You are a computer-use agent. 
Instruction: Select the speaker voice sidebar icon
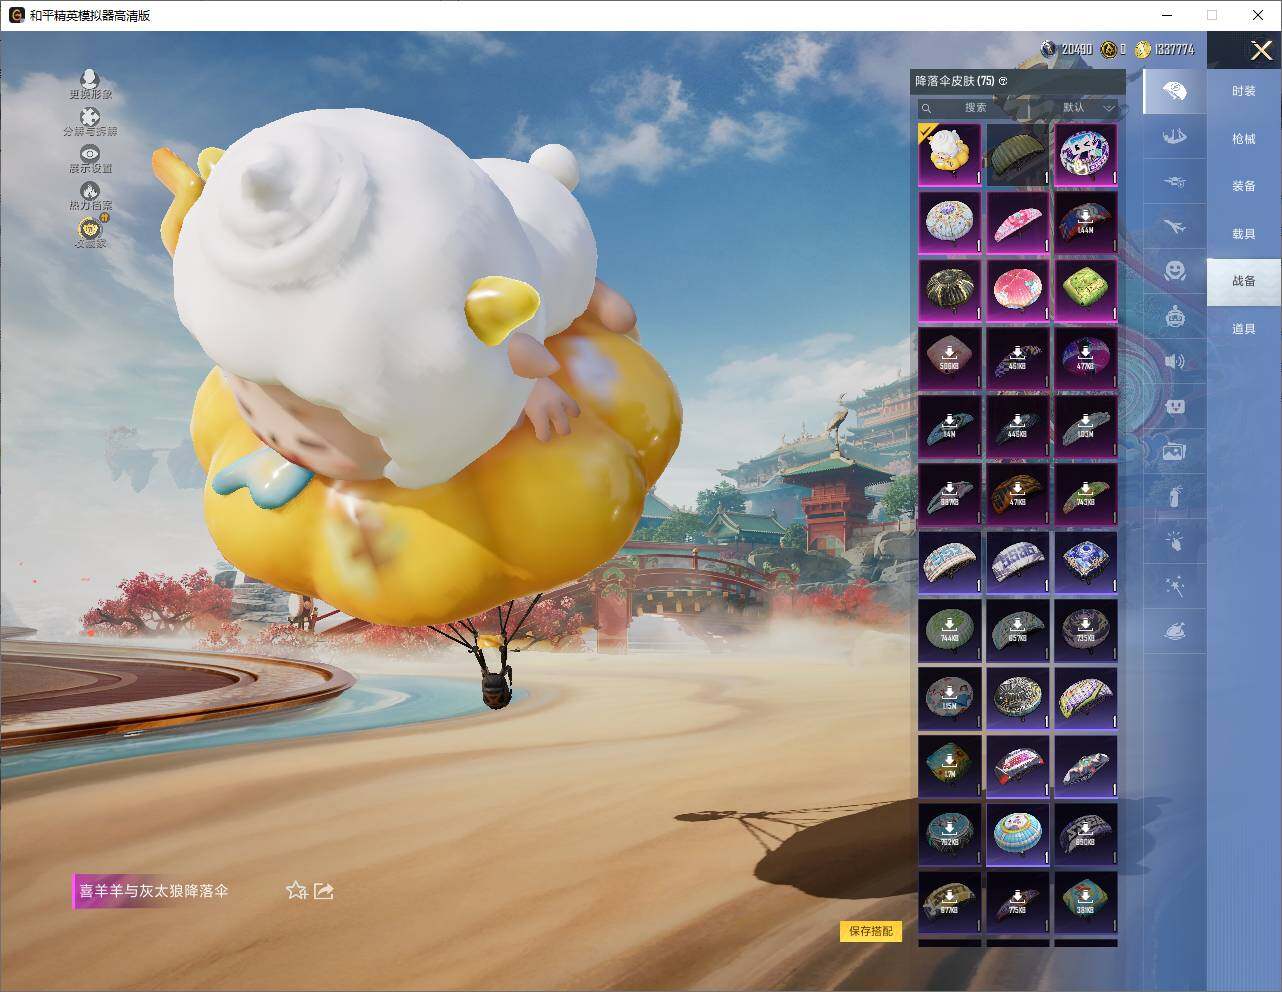1175,362
